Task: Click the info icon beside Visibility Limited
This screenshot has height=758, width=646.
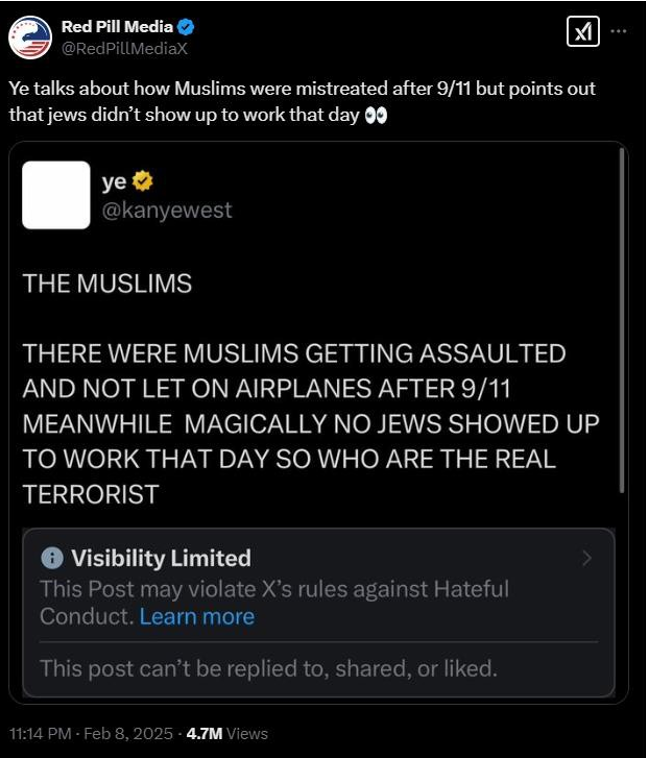Action: pos(53,558)
